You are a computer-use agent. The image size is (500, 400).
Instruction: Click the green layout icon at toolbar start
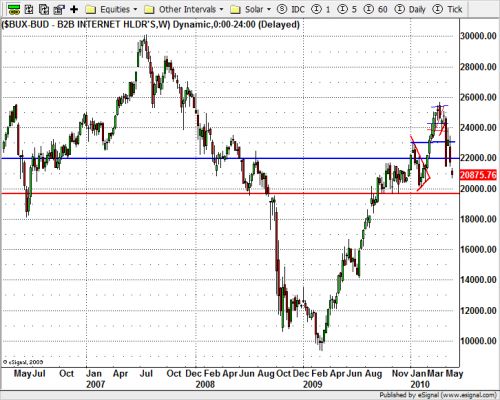pos(13,9)
